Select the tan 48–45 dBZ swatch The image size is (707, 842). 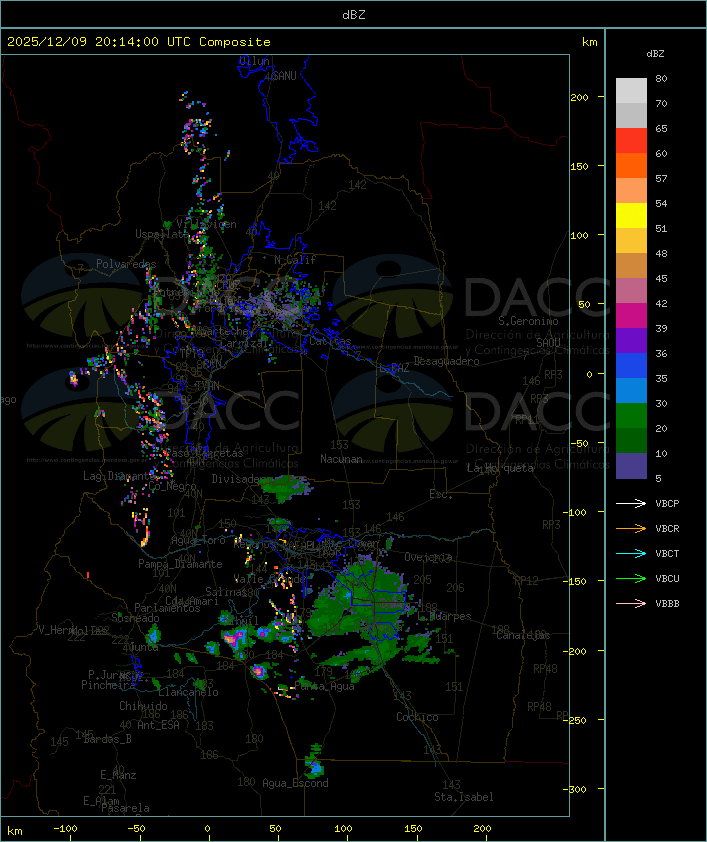pos(631,265)
